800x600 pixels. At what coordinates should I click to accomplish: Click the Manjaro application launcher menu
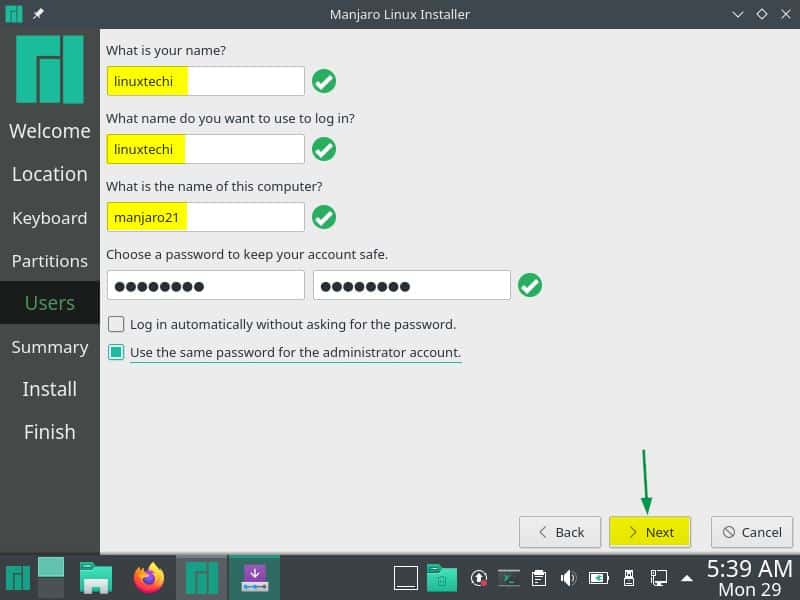(x=18, y=577)
